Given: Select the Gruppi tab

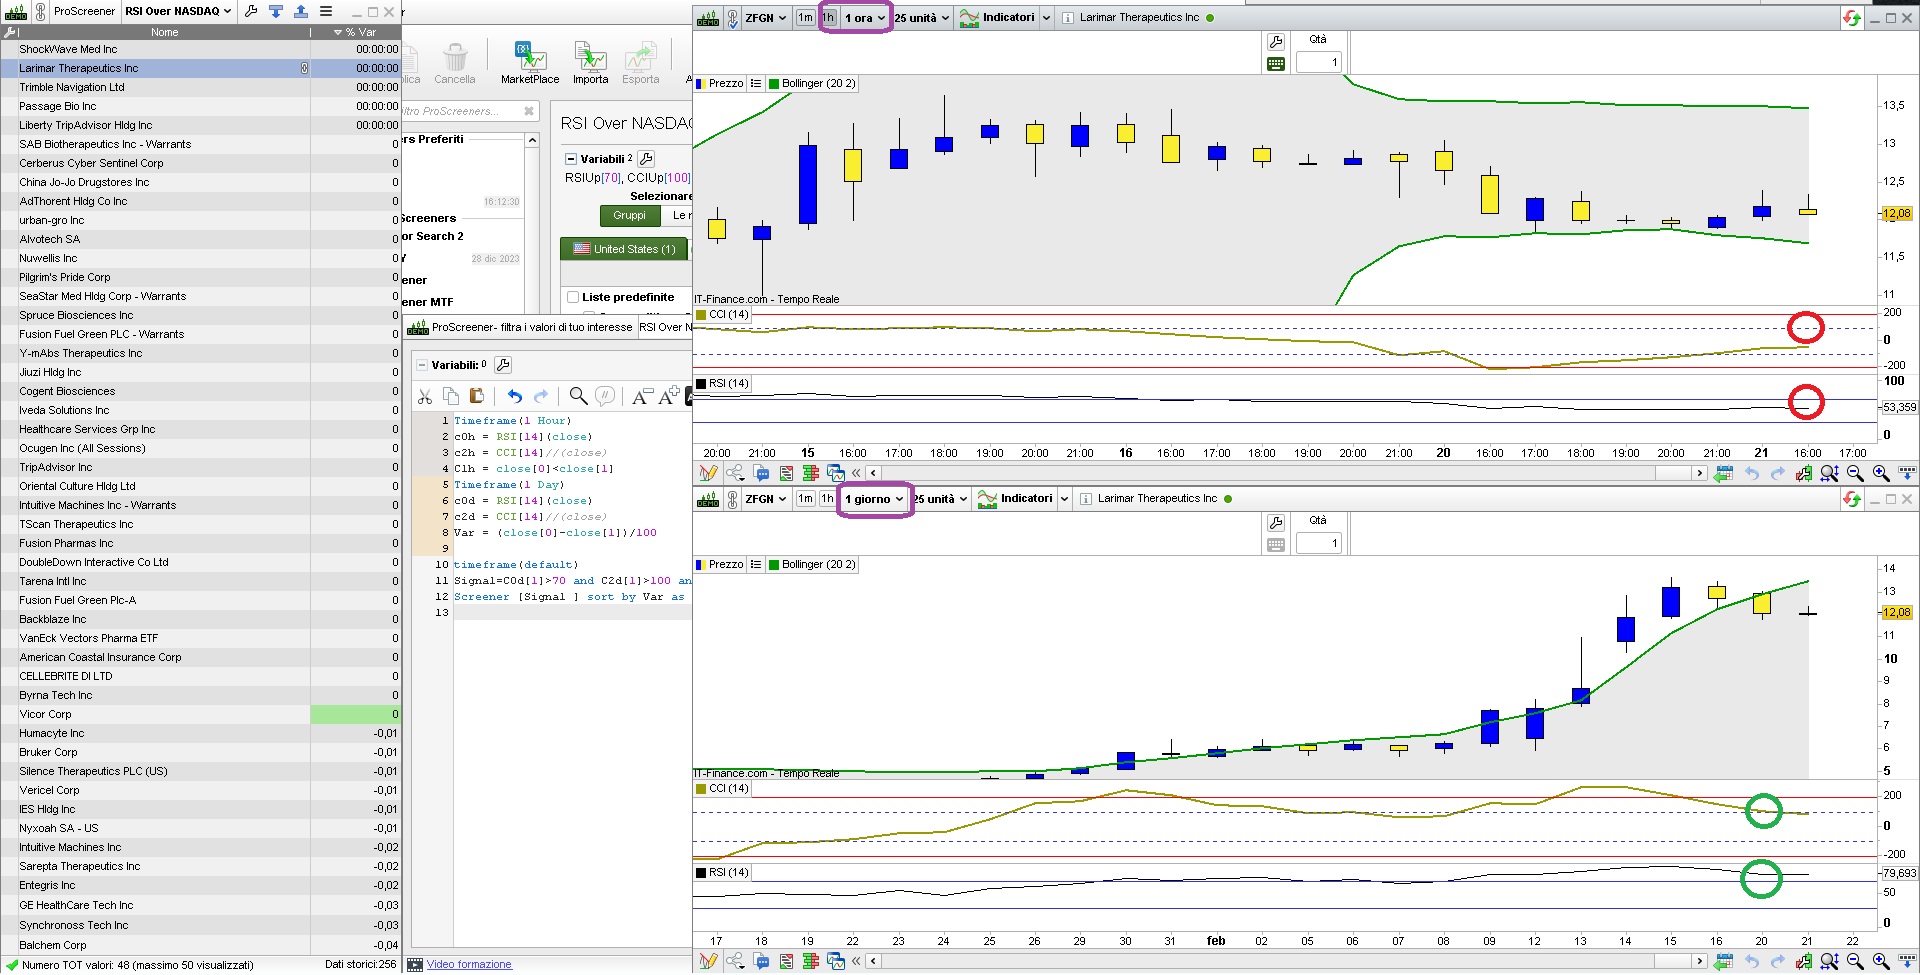Looking at the screenshot, I should 629,216.
